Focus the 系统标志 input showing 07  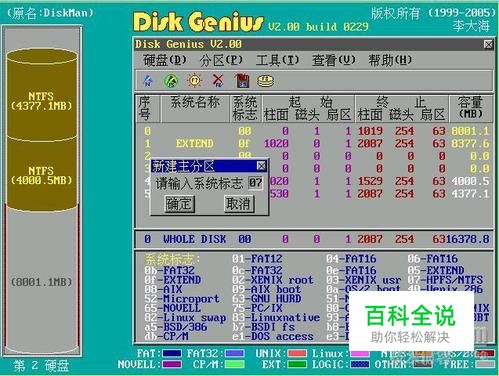(255, 183)
